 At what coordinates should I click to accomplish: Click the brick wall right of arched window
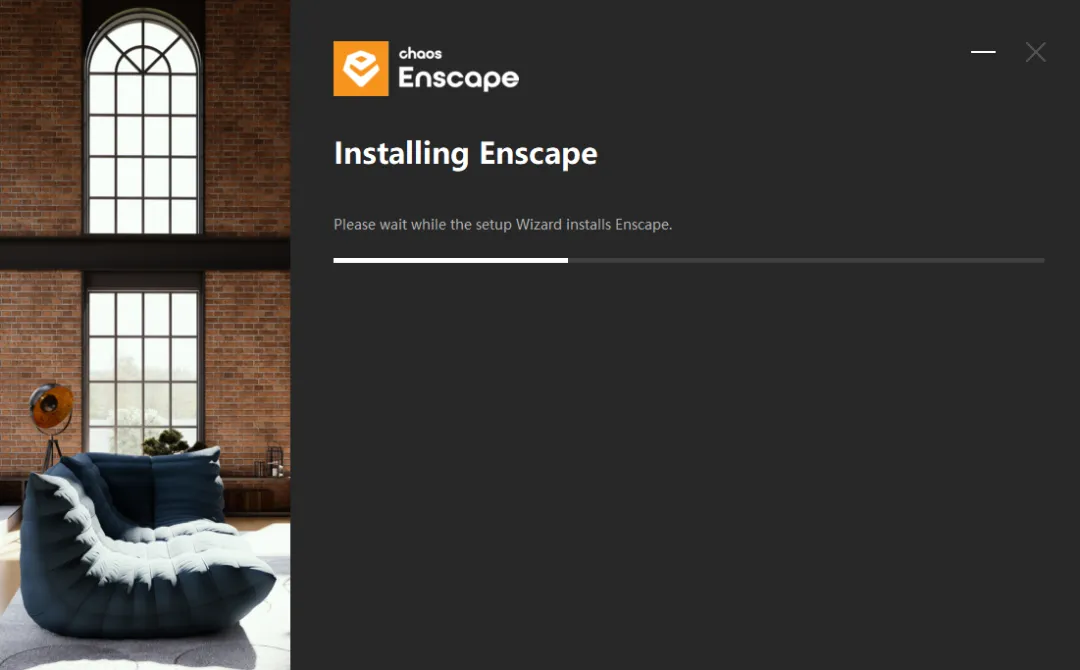(247, 117)
